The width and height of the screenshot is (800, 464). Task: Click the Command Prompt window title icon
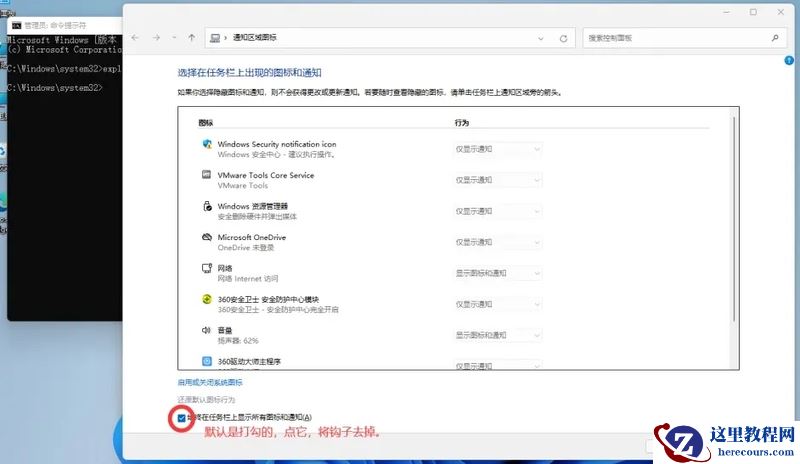click(x=16, y=25)
